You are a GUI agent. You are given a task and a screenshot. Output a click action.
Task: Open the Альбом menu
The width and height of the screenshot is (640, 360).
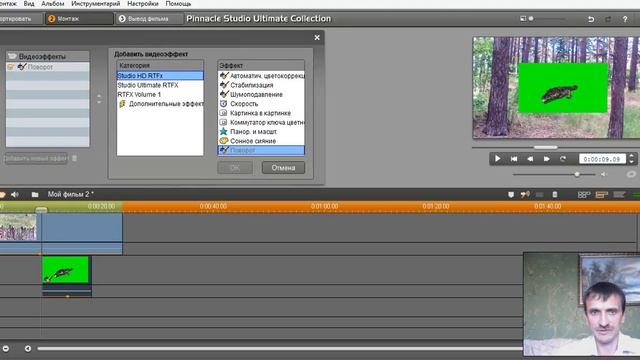pyautogui.click(x=53, y=4)
